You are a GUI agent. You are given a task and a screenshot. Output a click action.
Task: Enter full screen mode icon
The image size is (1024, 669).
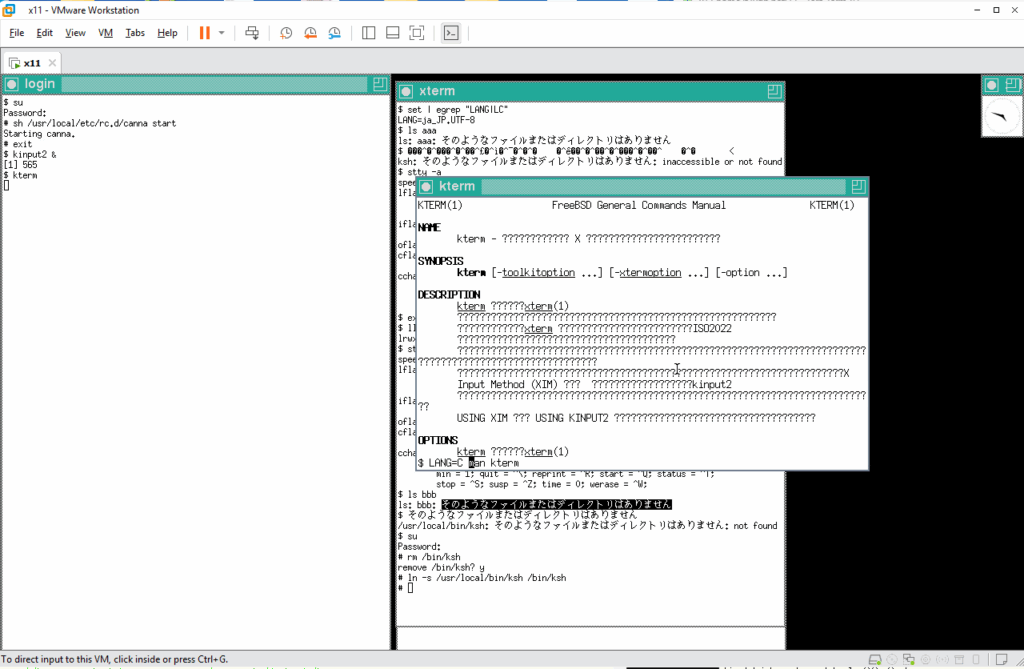point(417,33)
